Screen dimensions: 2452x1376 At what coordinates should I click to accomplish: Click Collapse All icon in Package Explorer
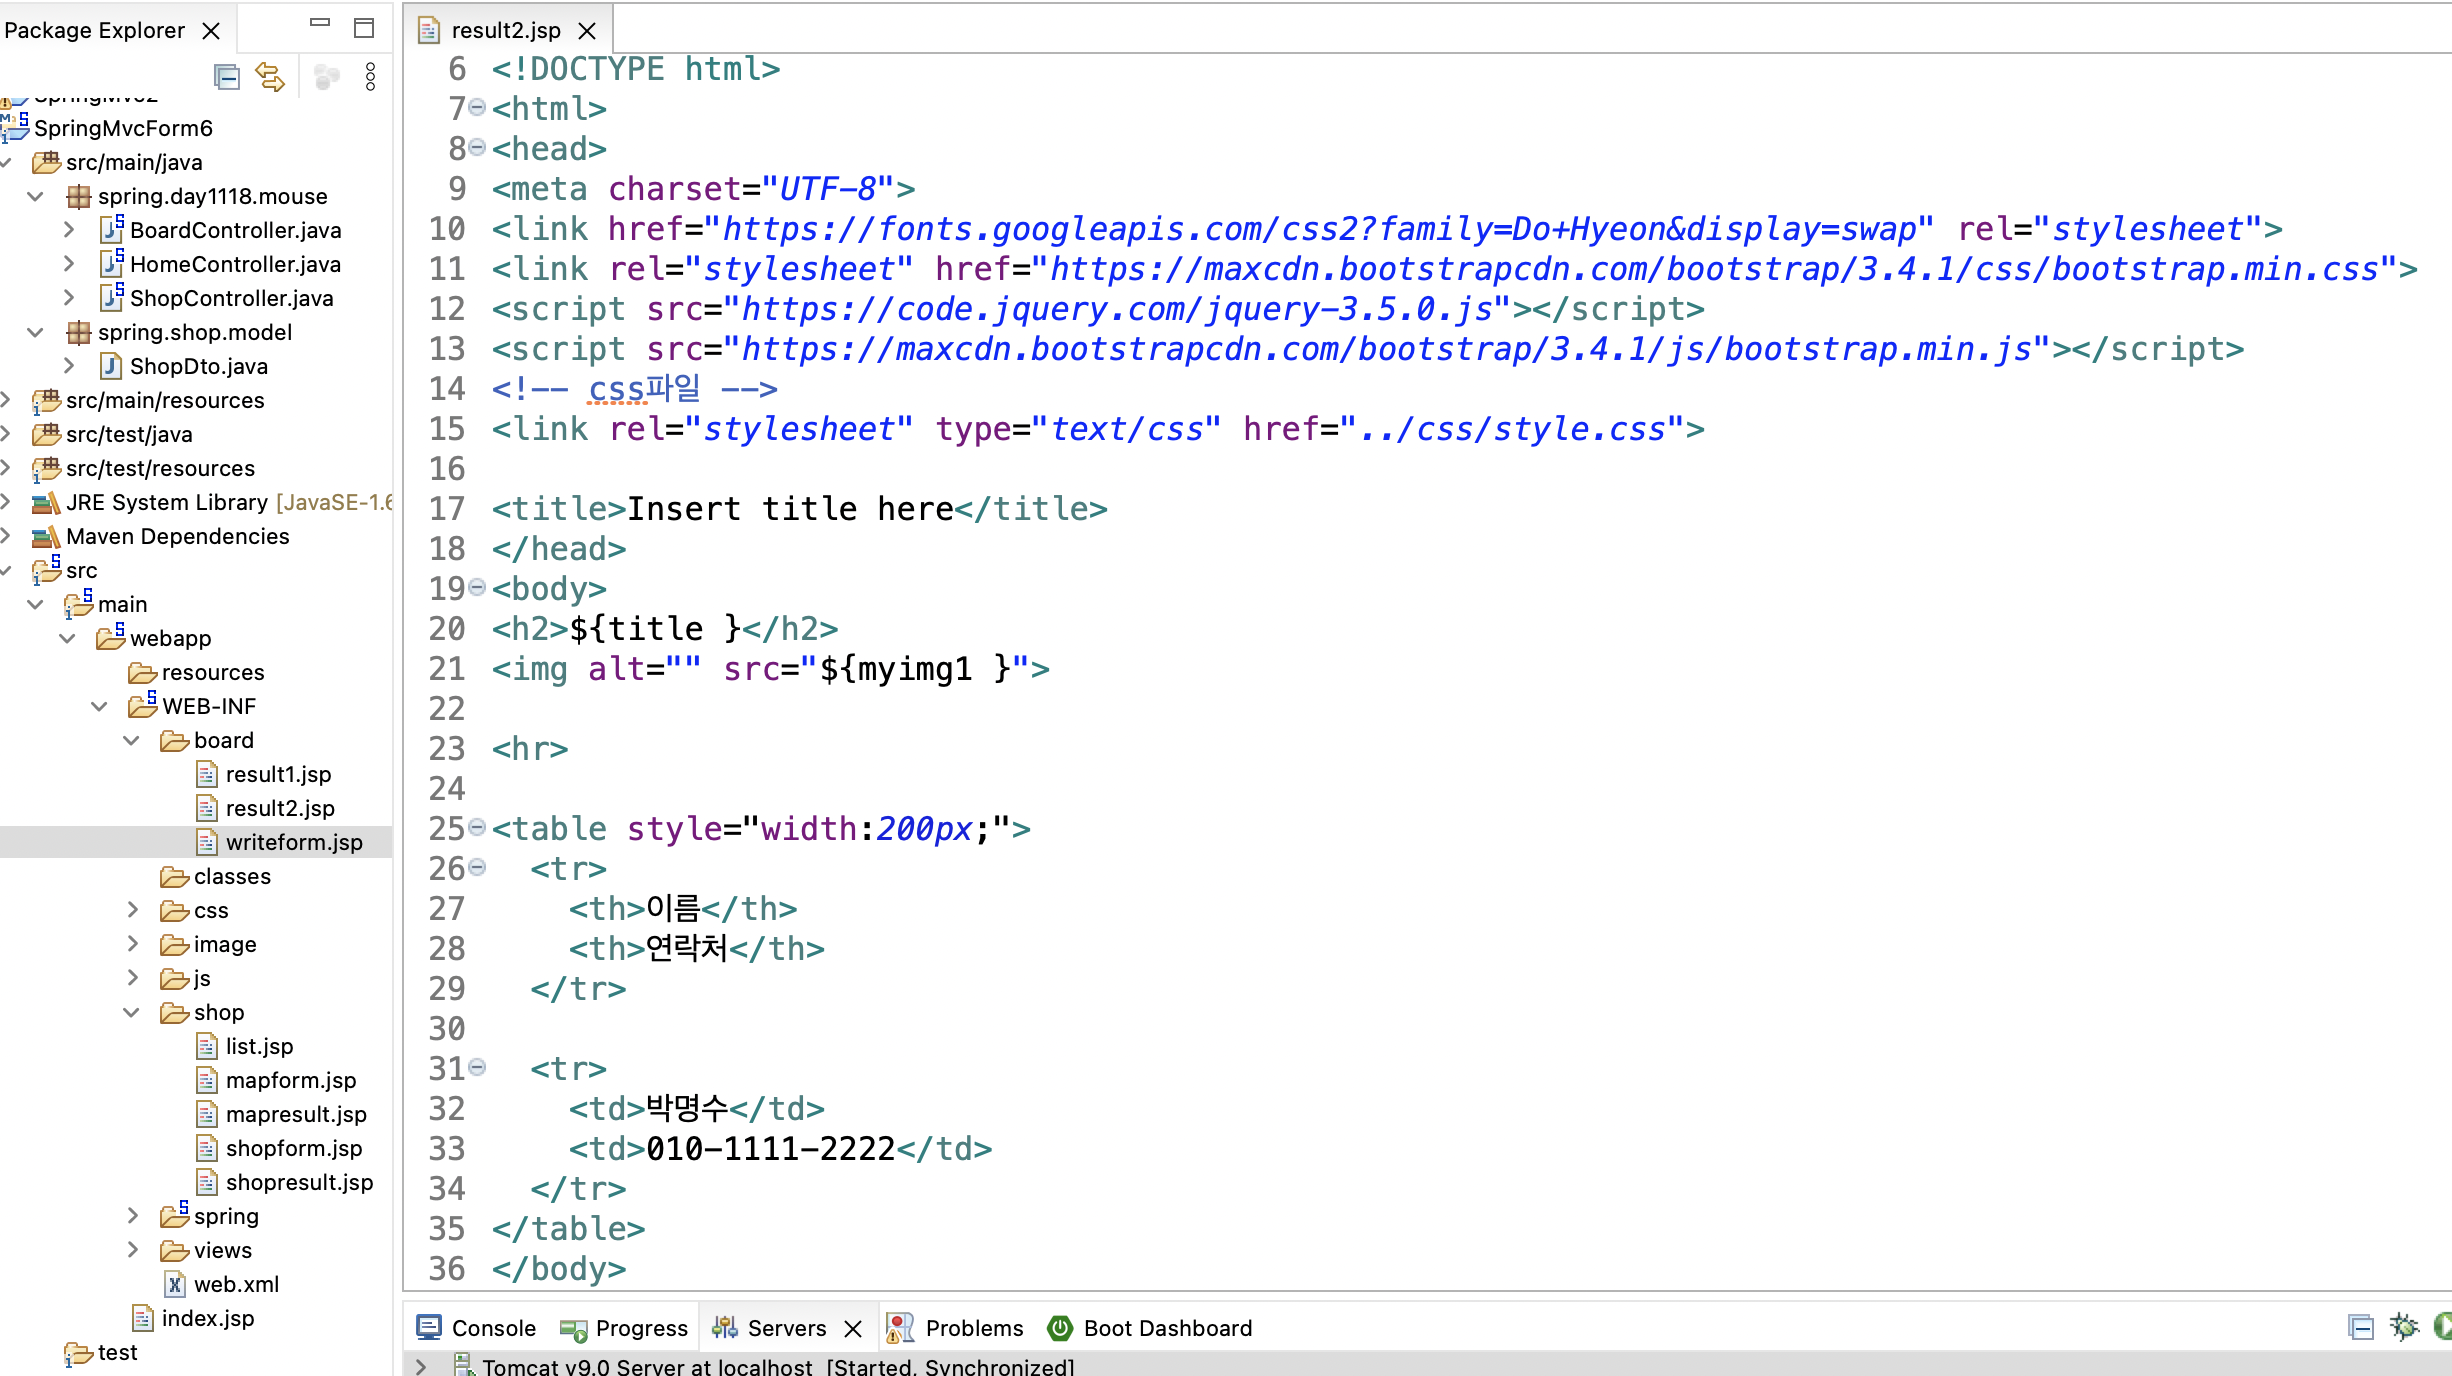coord(227,77)
